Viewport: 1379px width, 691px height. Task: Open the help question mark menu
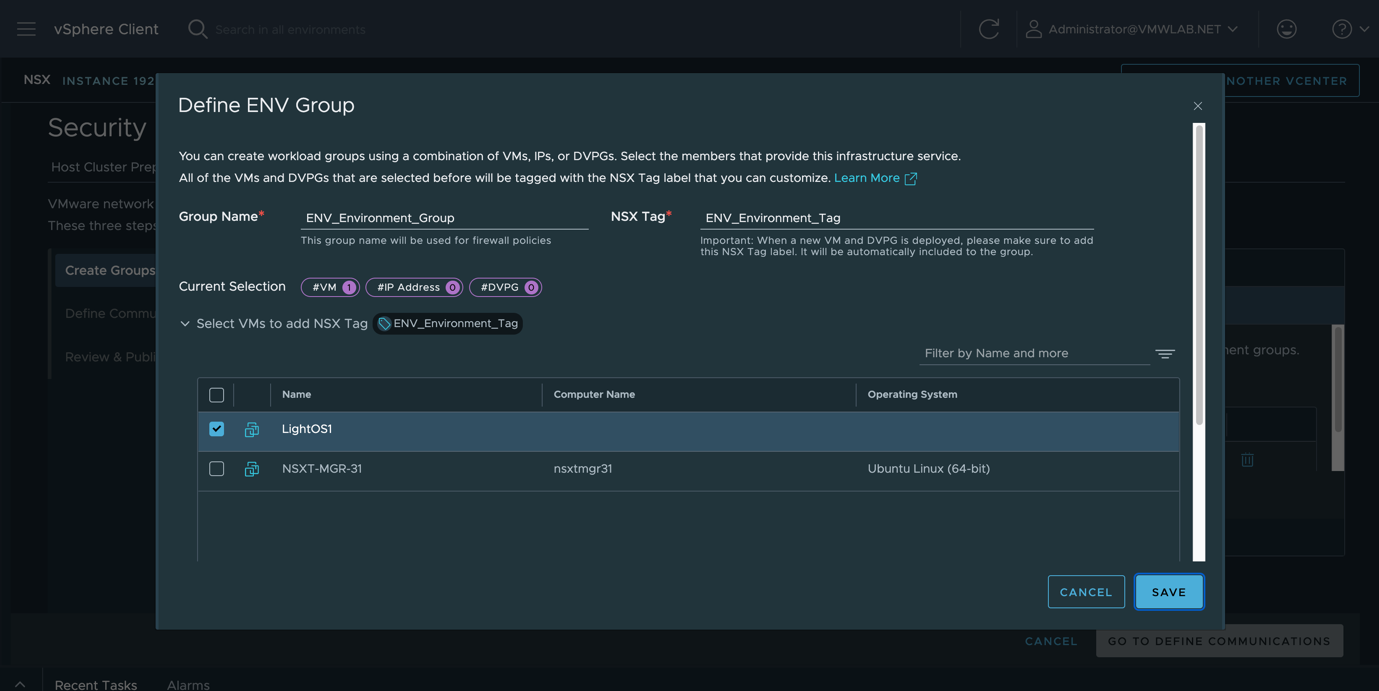pyautogui.click(x=1350, y=29)
